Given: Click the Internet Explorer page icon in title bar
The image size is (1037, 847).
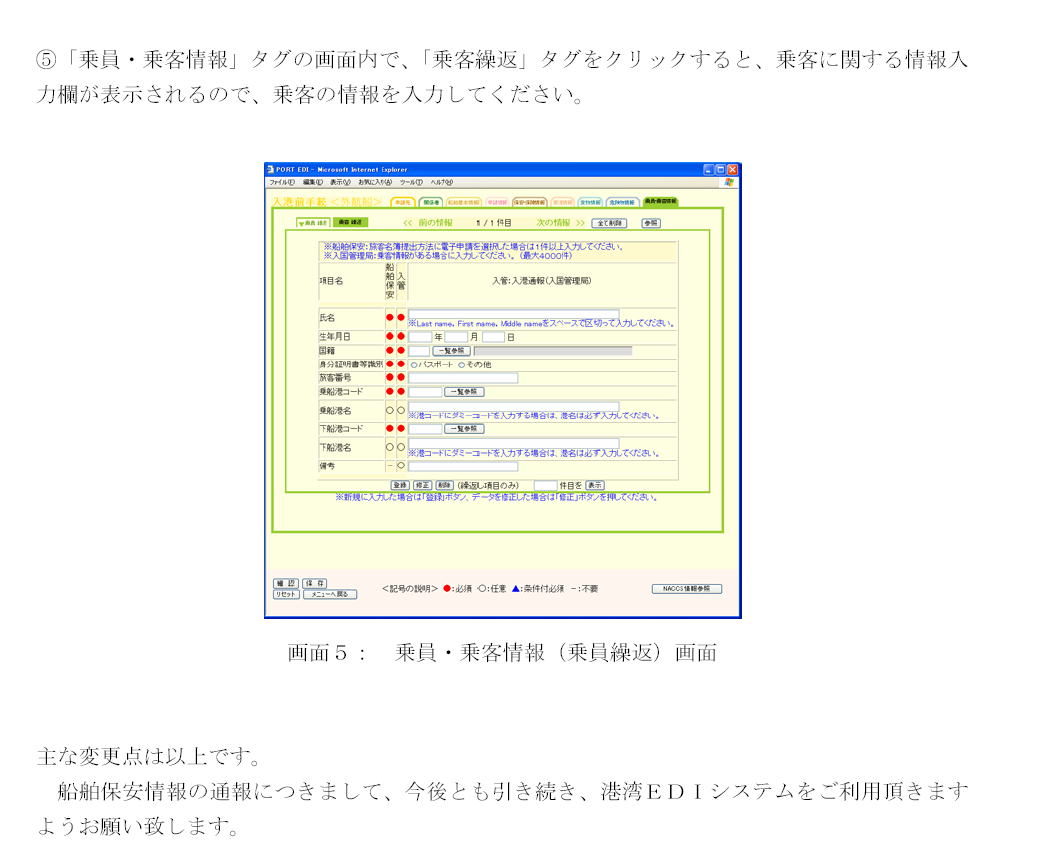Looking at the screenshot, I should pyautogui.click(x=270, y=169).
